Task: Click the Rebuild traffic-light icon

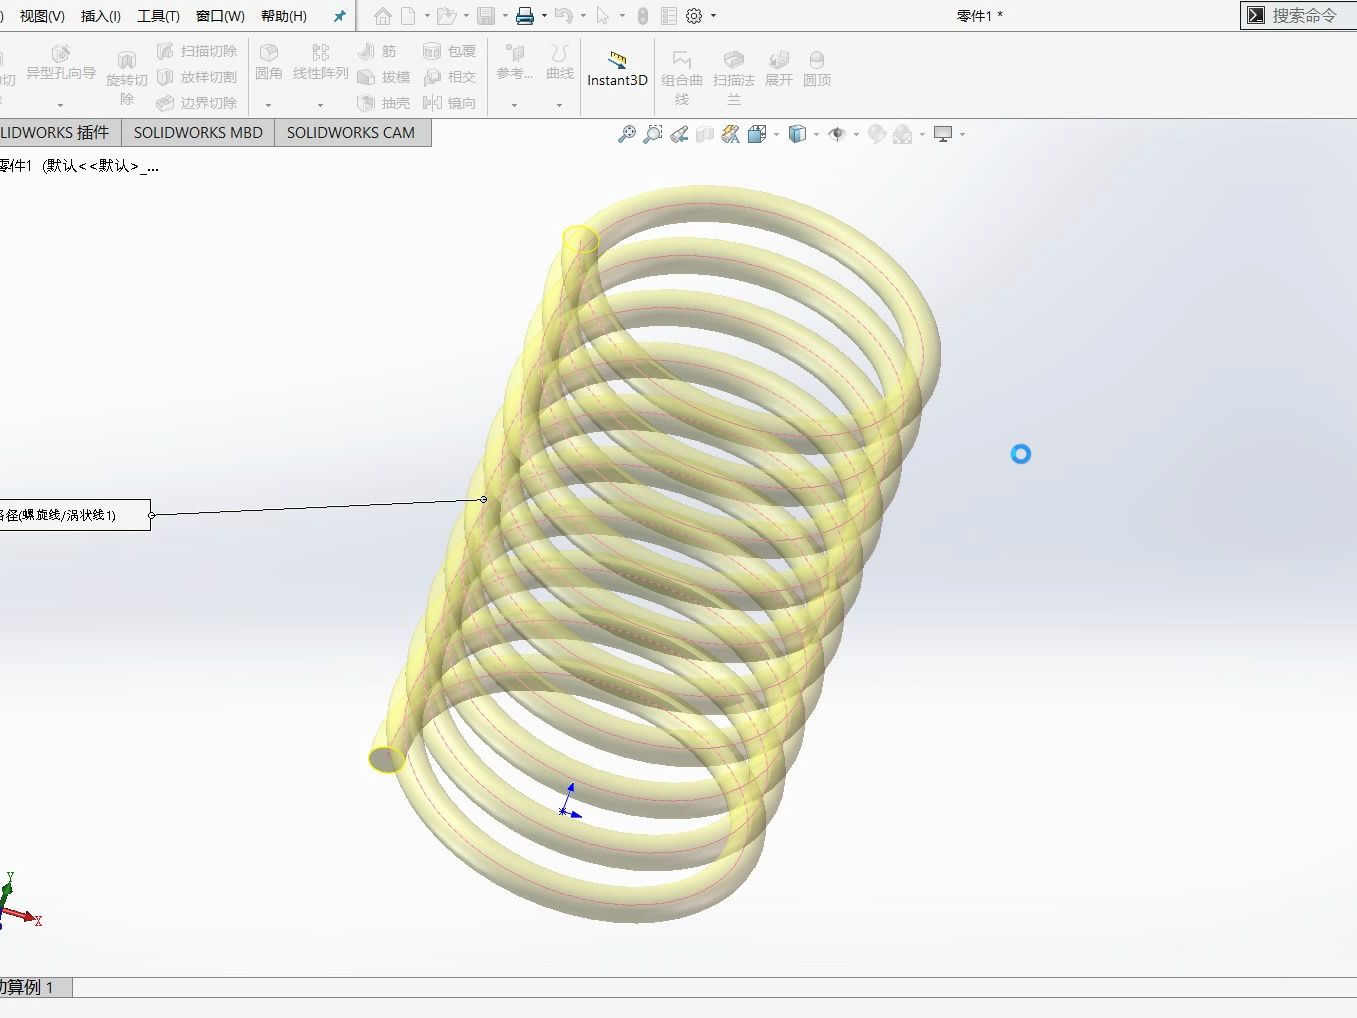Action: click(x=643, y=16)
